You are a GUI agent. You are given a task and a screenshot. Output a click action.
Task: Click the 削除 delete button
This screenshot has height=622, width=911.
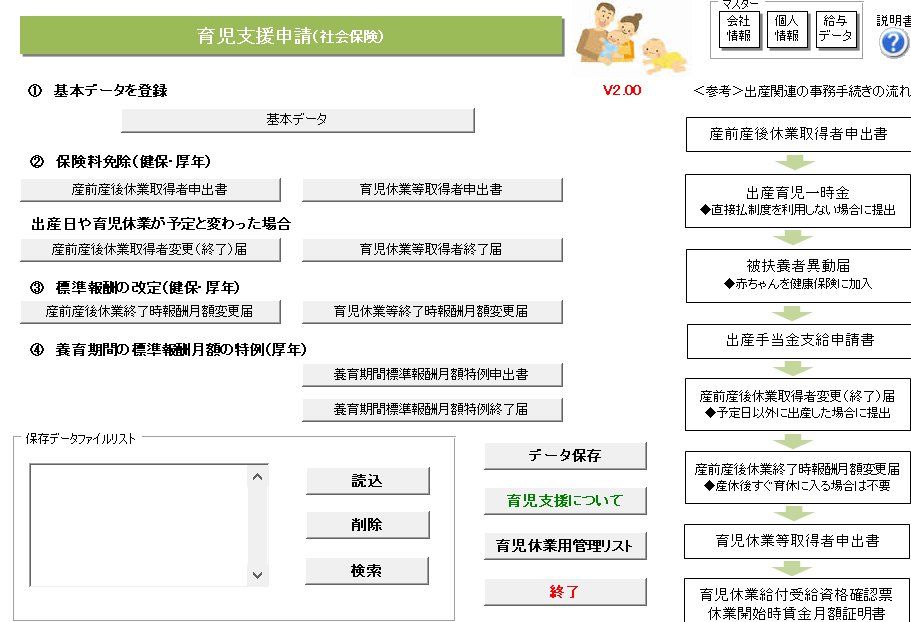click(367, 525)
